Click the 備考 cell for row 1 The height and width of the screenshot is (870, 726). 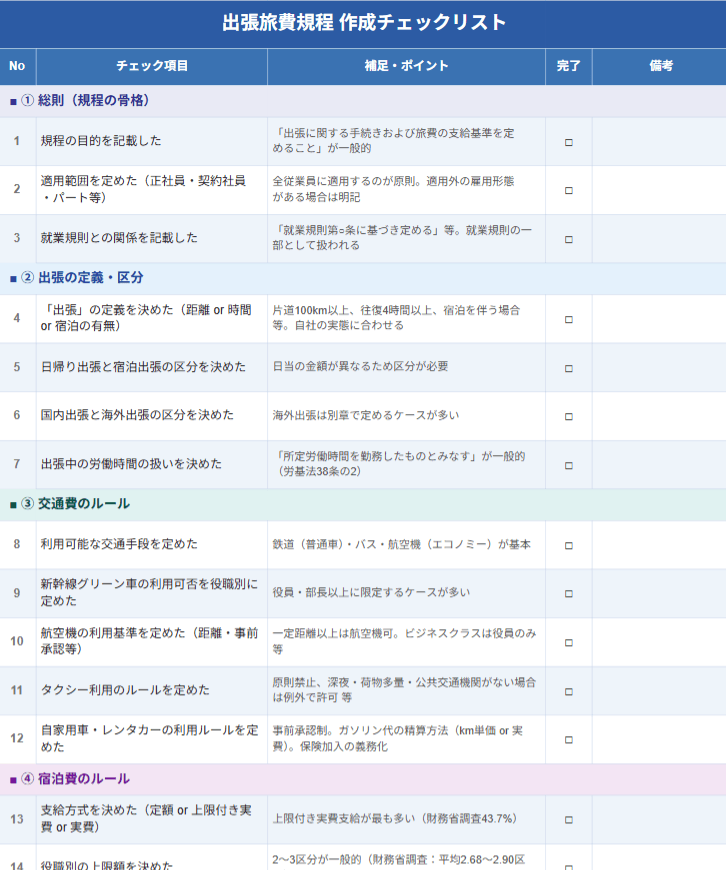pyautogui.click(x=659, y=142)
